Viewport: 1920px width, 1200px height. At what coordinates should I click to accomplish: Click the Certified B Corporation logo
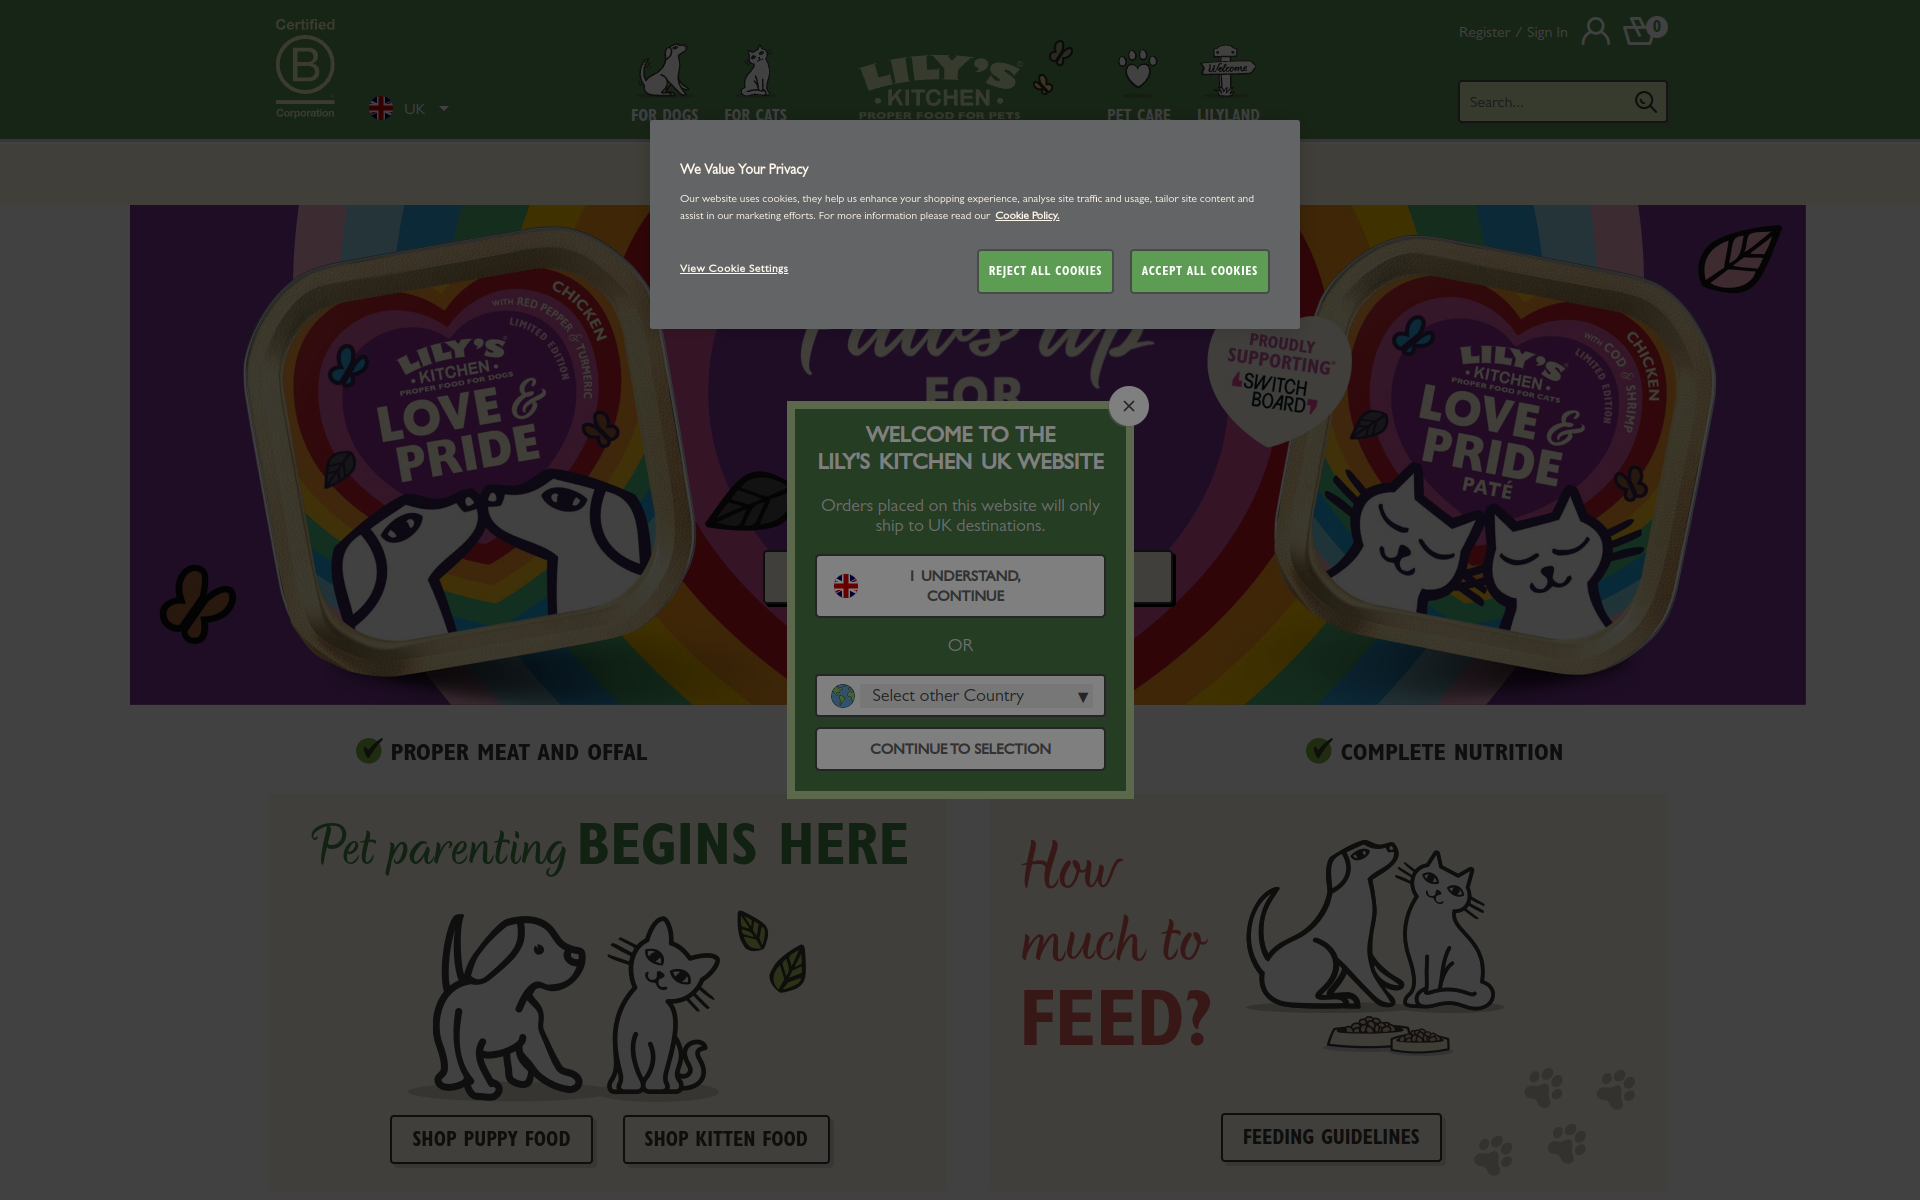[x=305, y=68]
